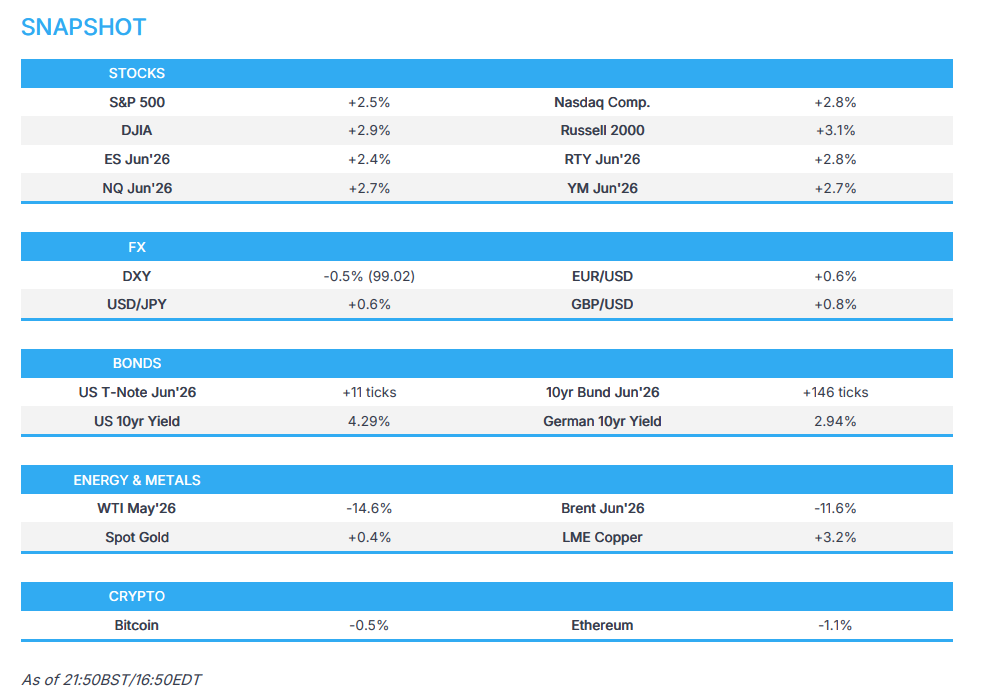Click the Spot Gold label

[137, 538]
